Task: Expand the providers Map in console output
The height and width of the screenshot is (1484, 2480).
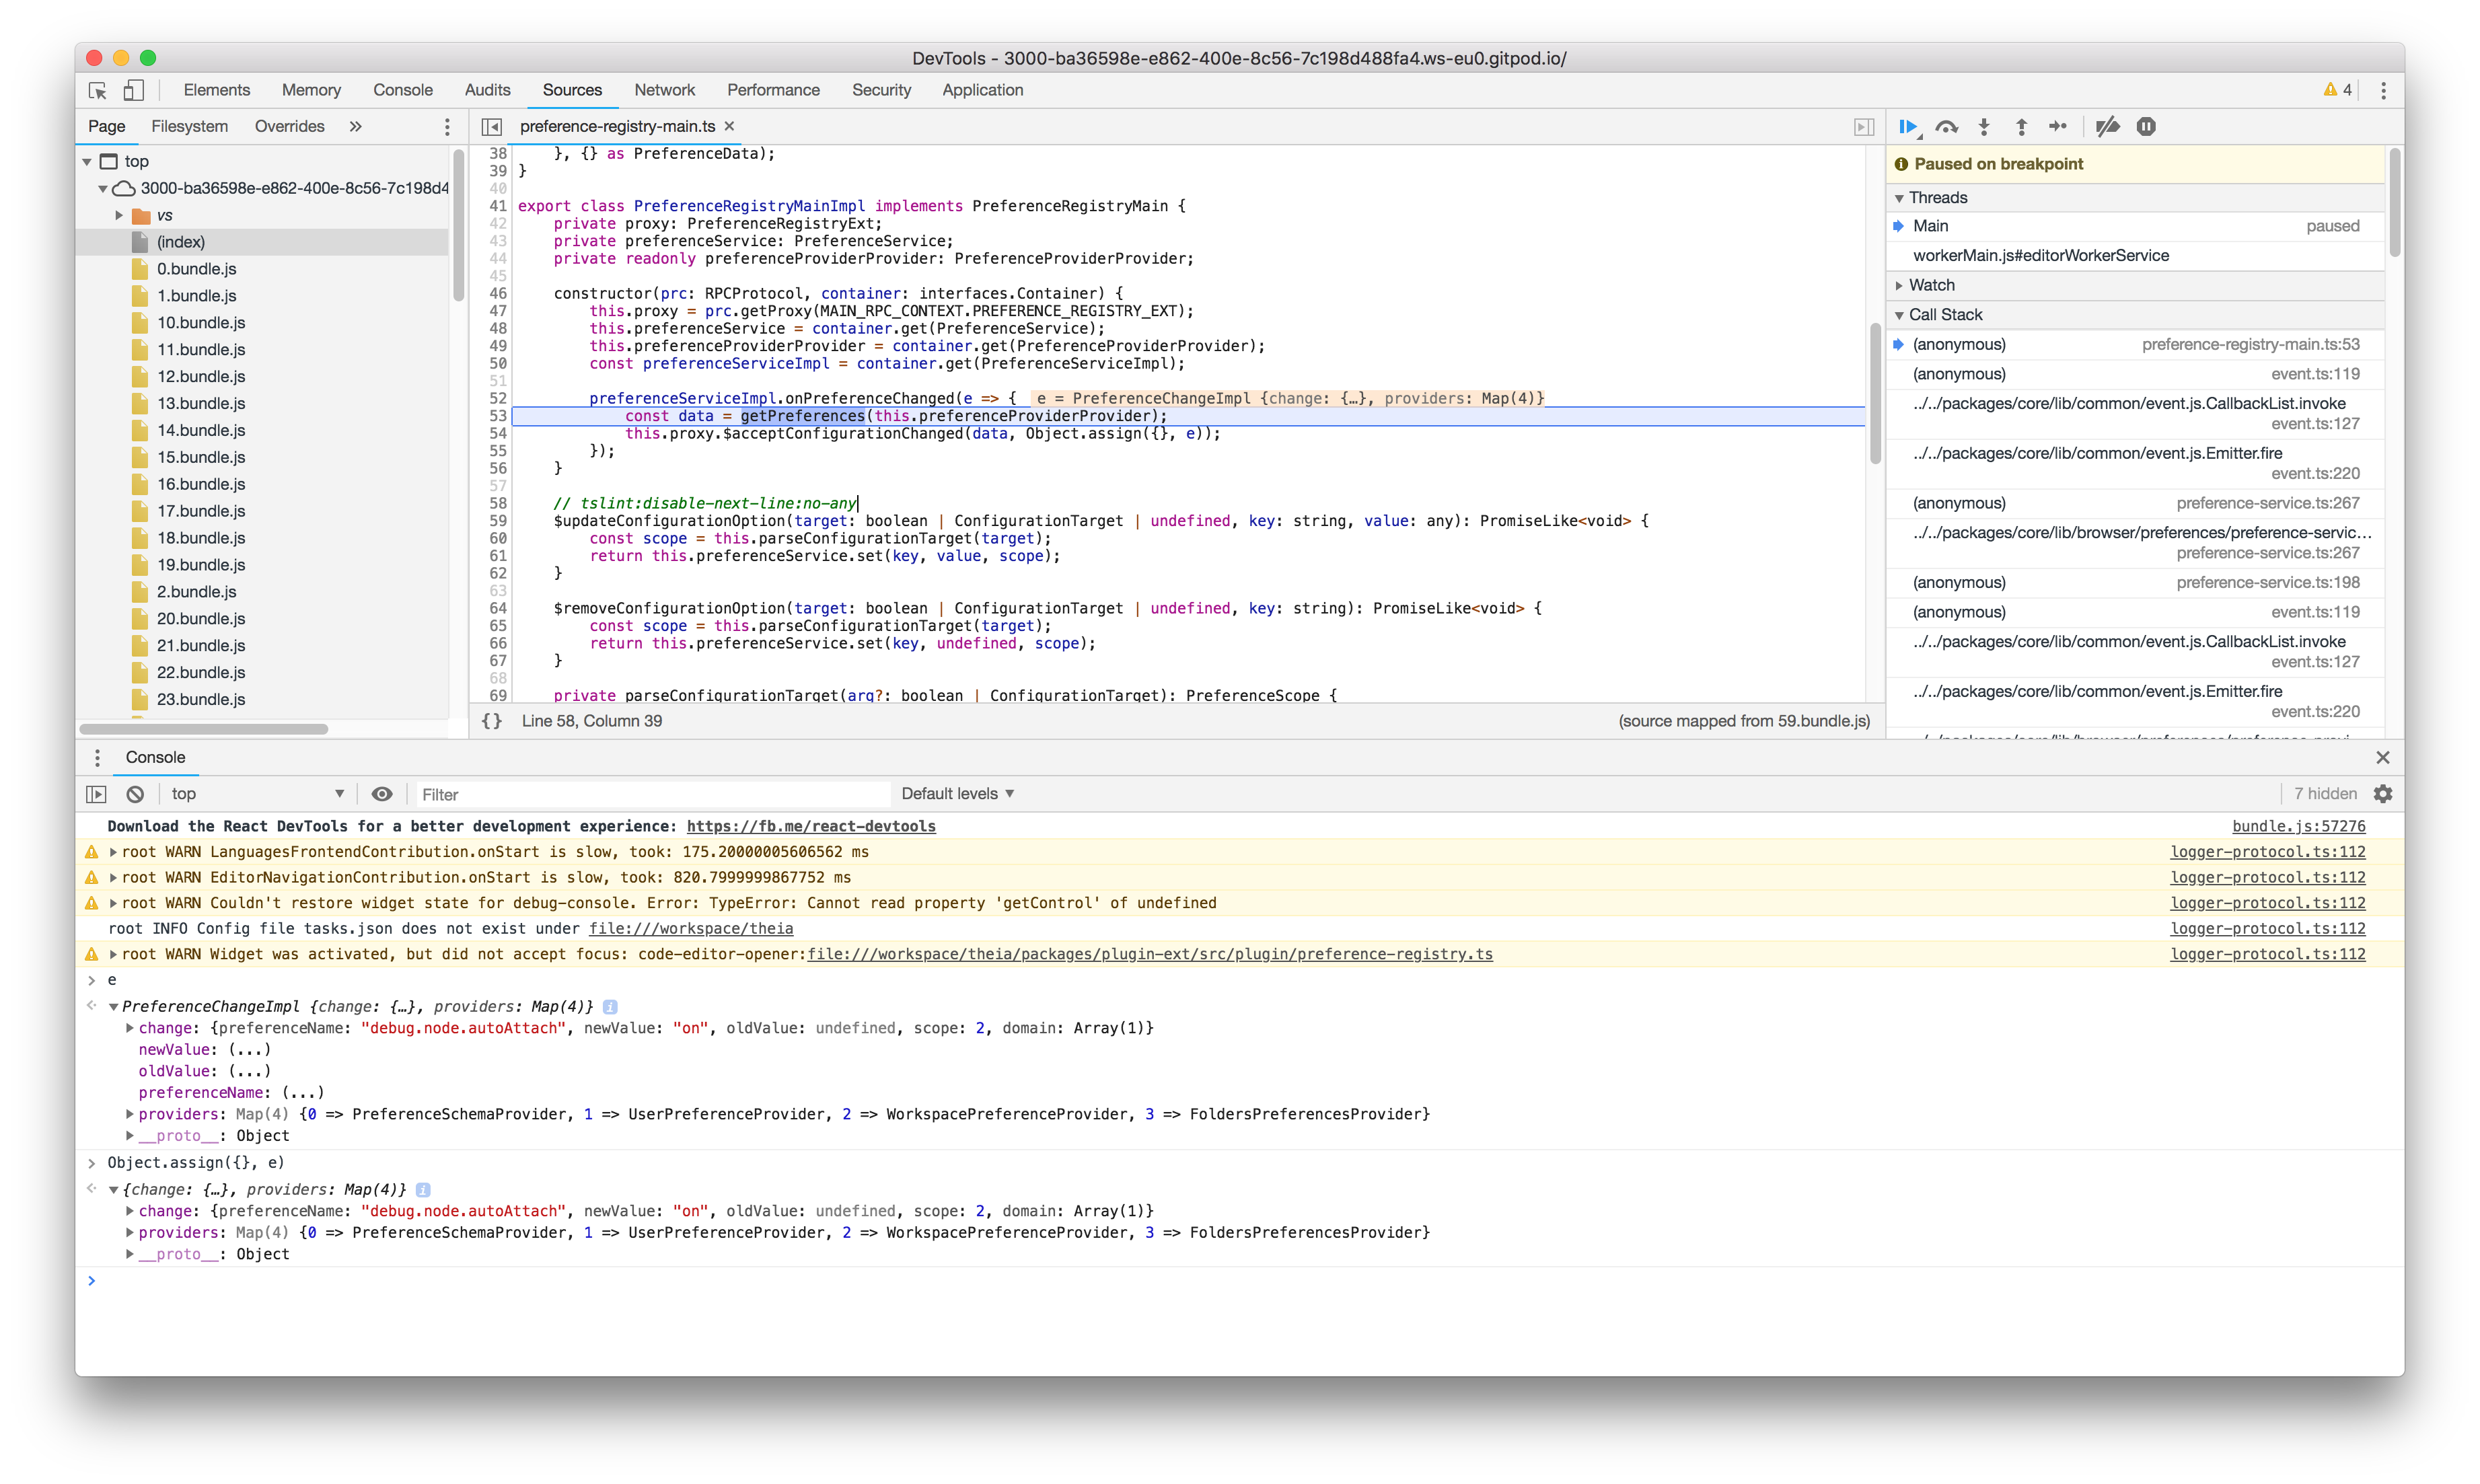Action: (129, 1114)
